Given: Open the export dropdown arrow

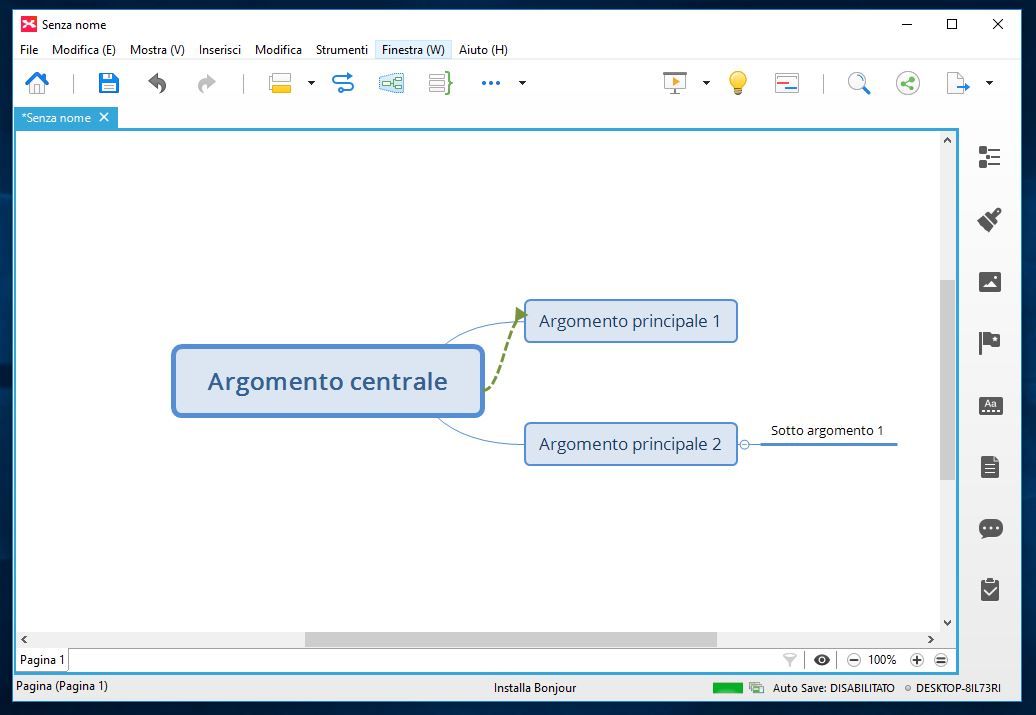Looking at the screenshot, I should pyautogui.click(x=989, y=83).
